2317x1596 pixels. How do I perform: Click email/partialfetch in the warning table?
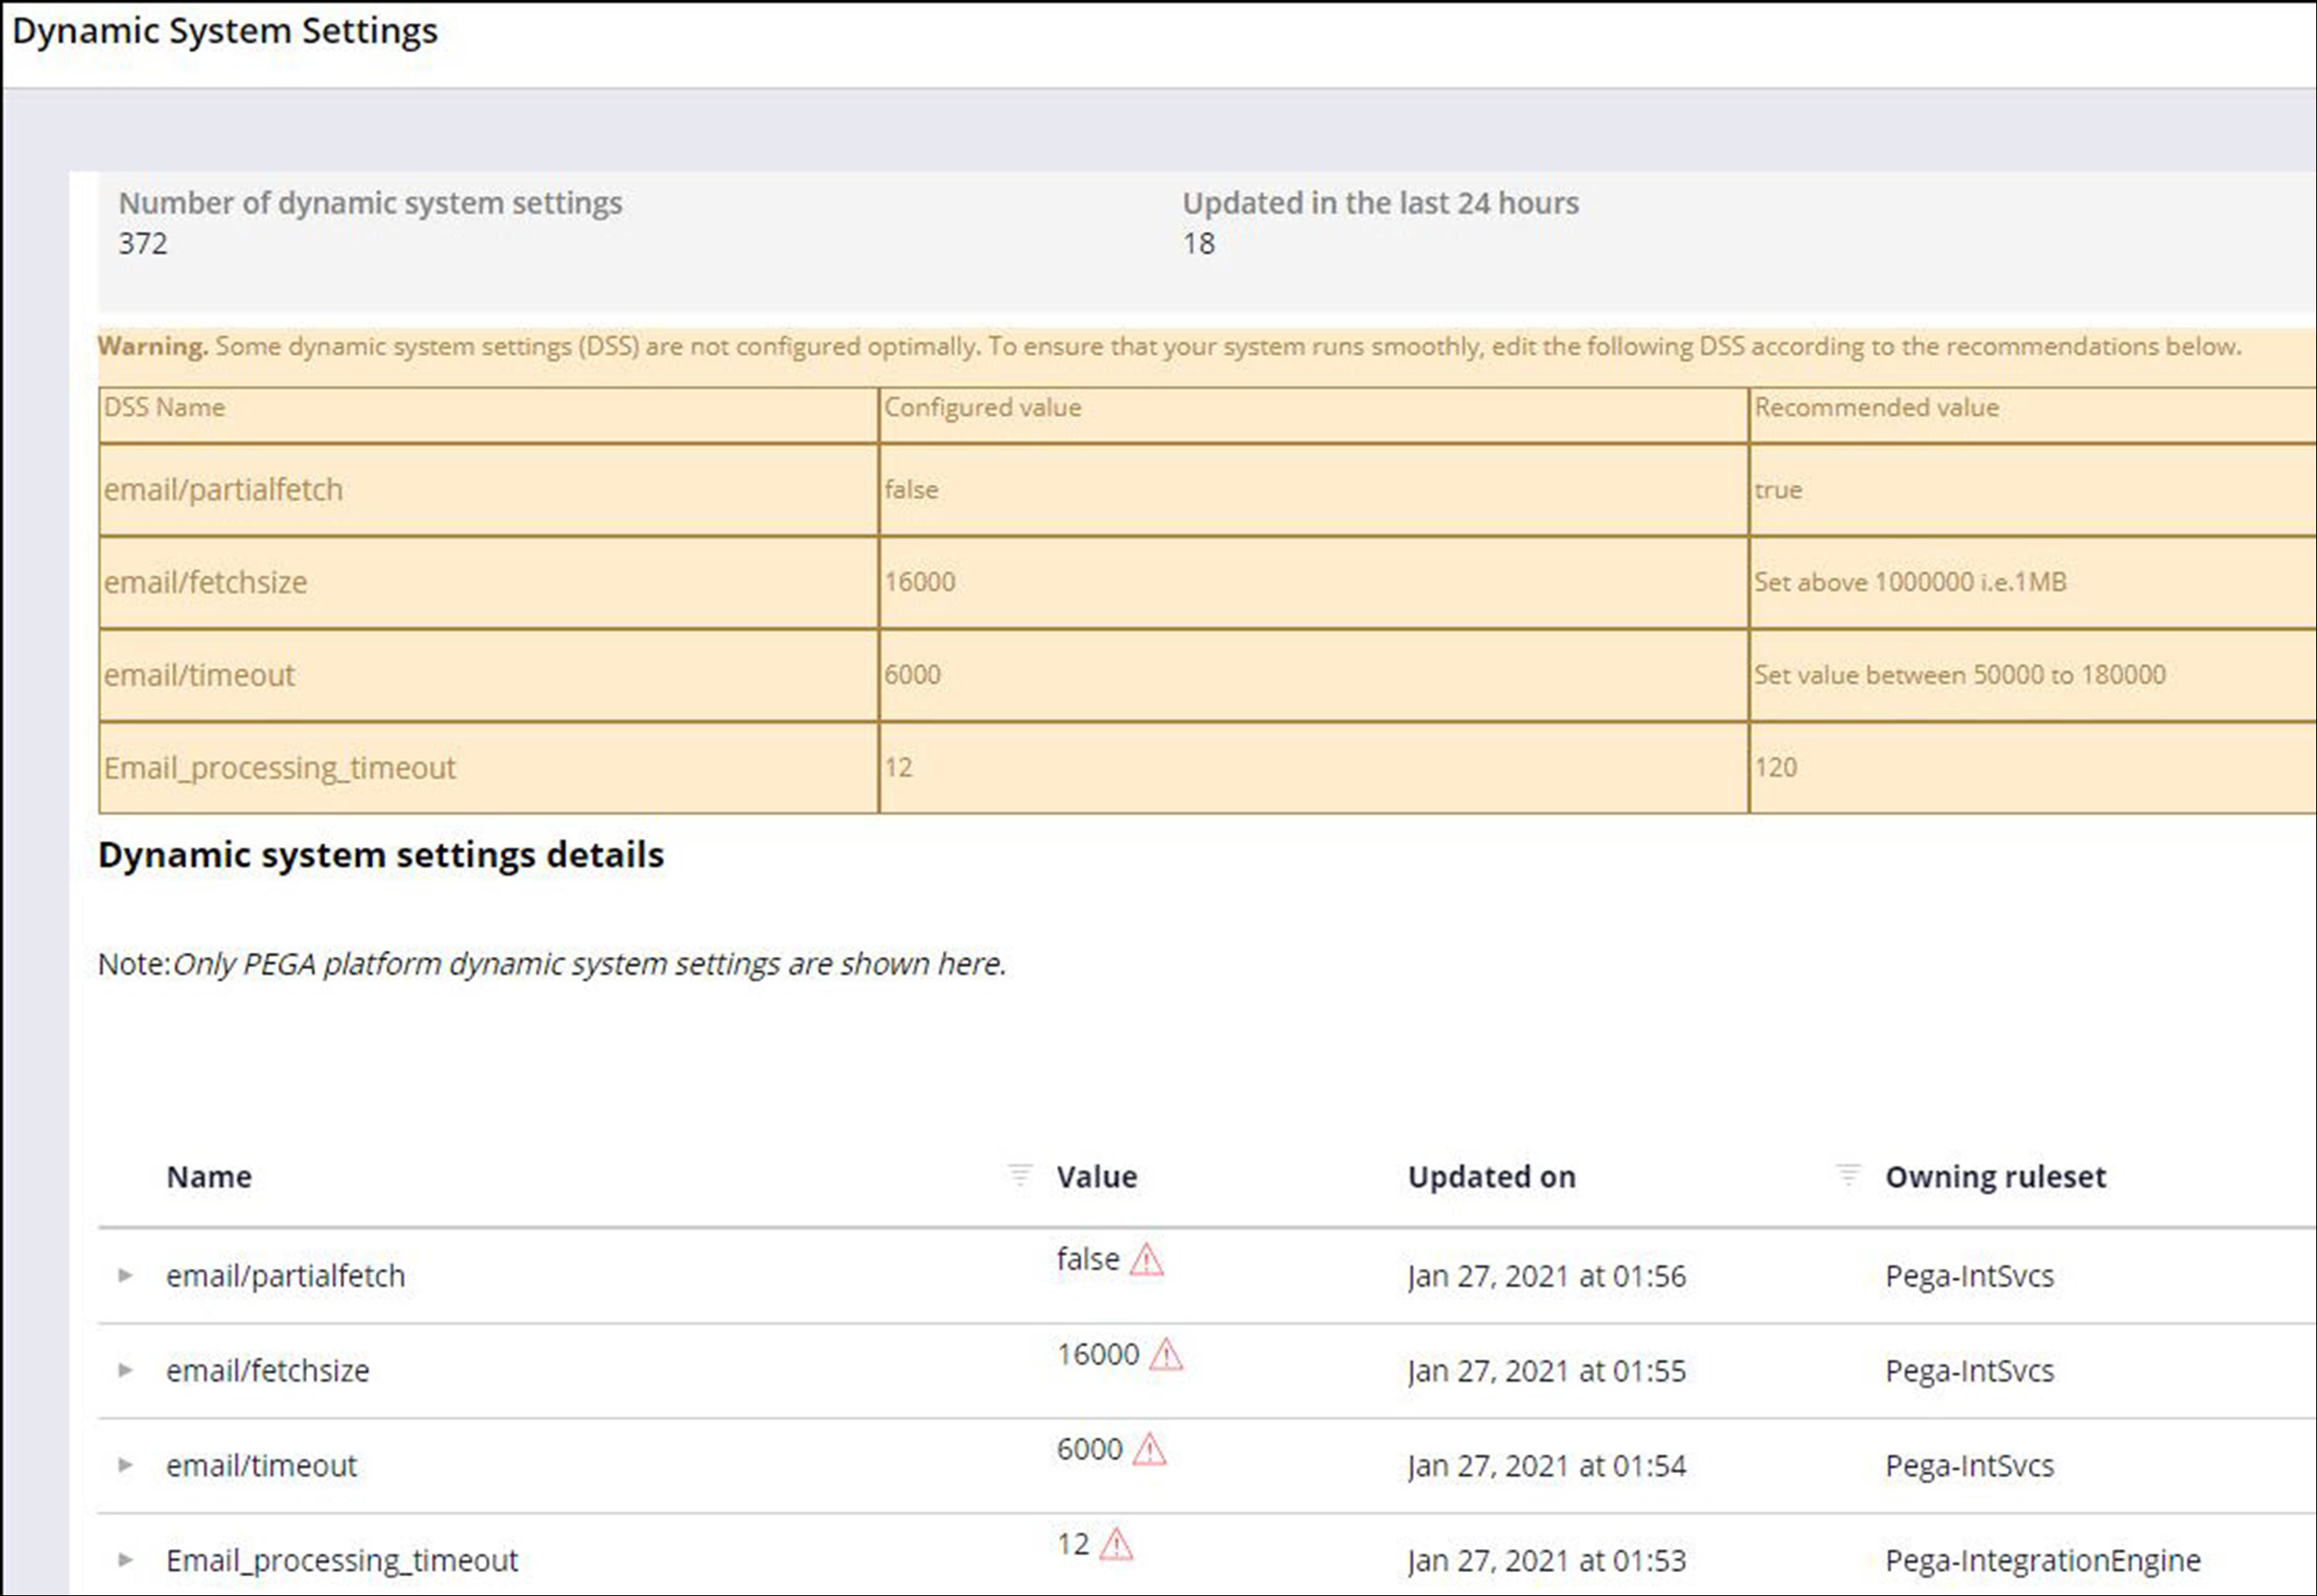pyautogui.click(x=223, y=490)
